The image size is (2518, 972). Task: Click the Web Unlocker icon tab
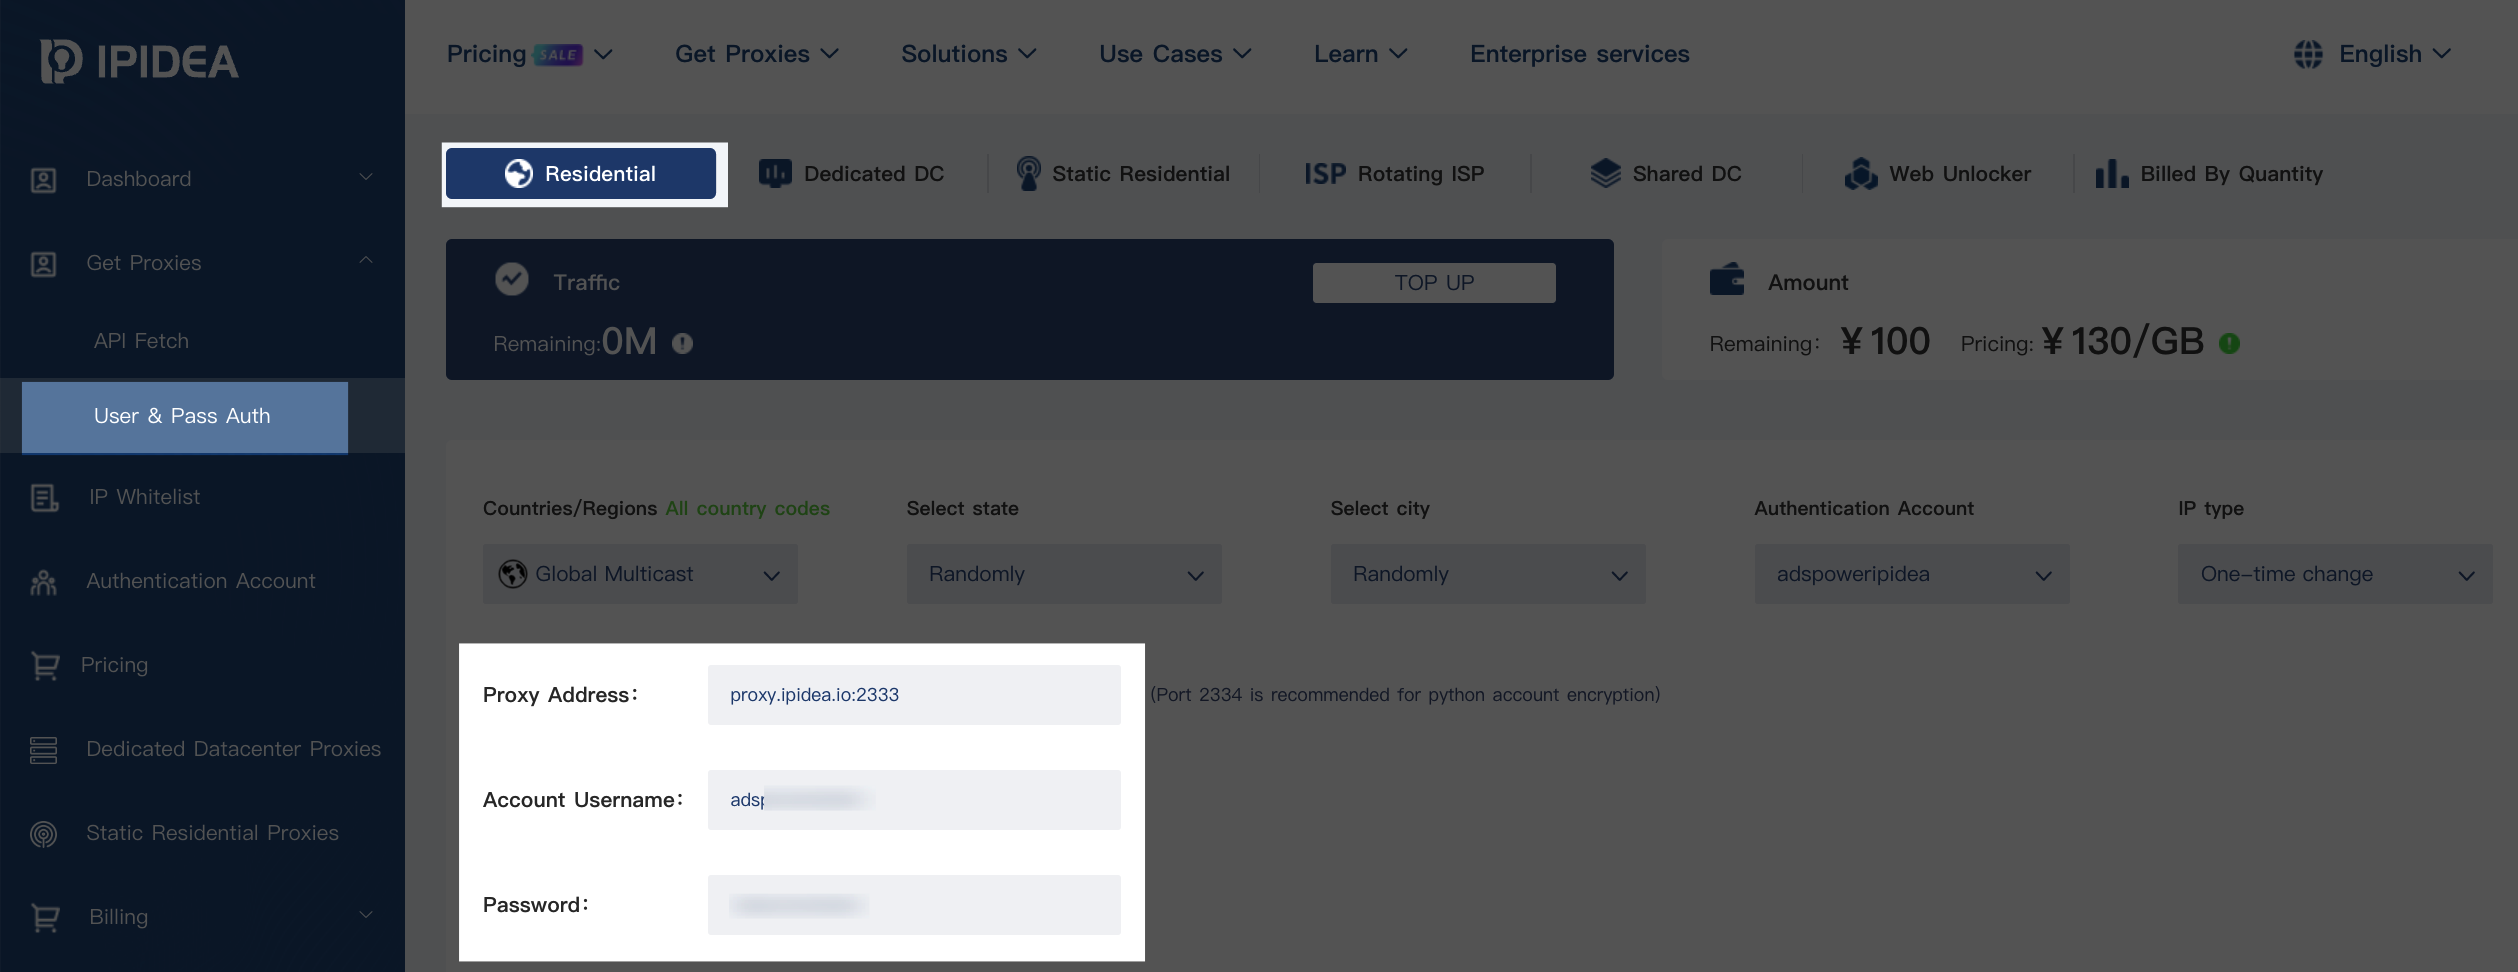point(1861,173)
